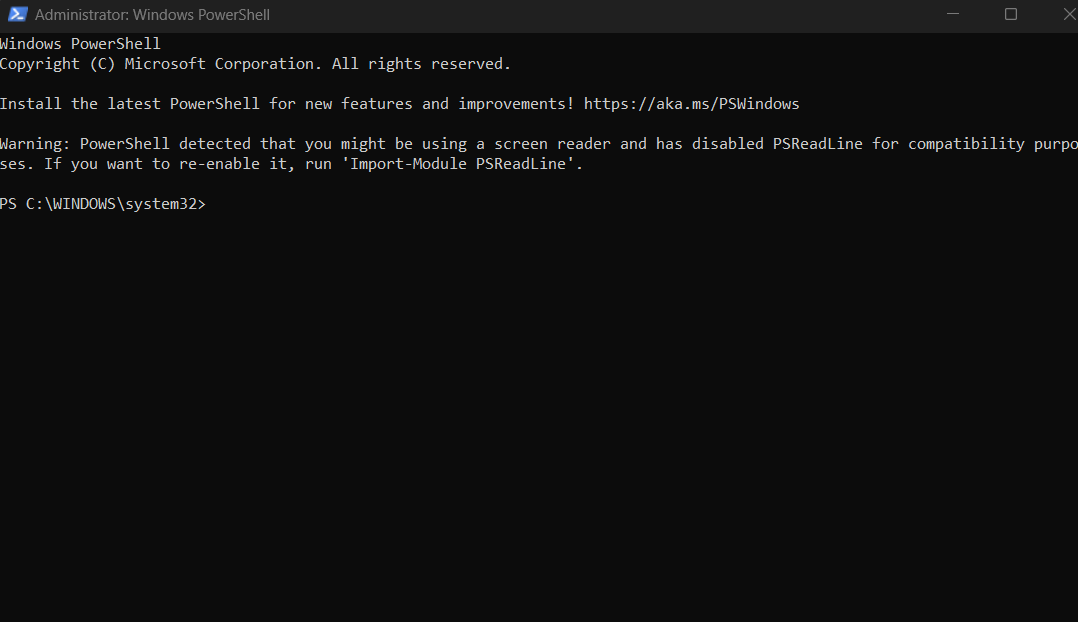Click "PSReadLine" in the first warning line
The image size is (1078, 622).
click(x=817, y=144)
